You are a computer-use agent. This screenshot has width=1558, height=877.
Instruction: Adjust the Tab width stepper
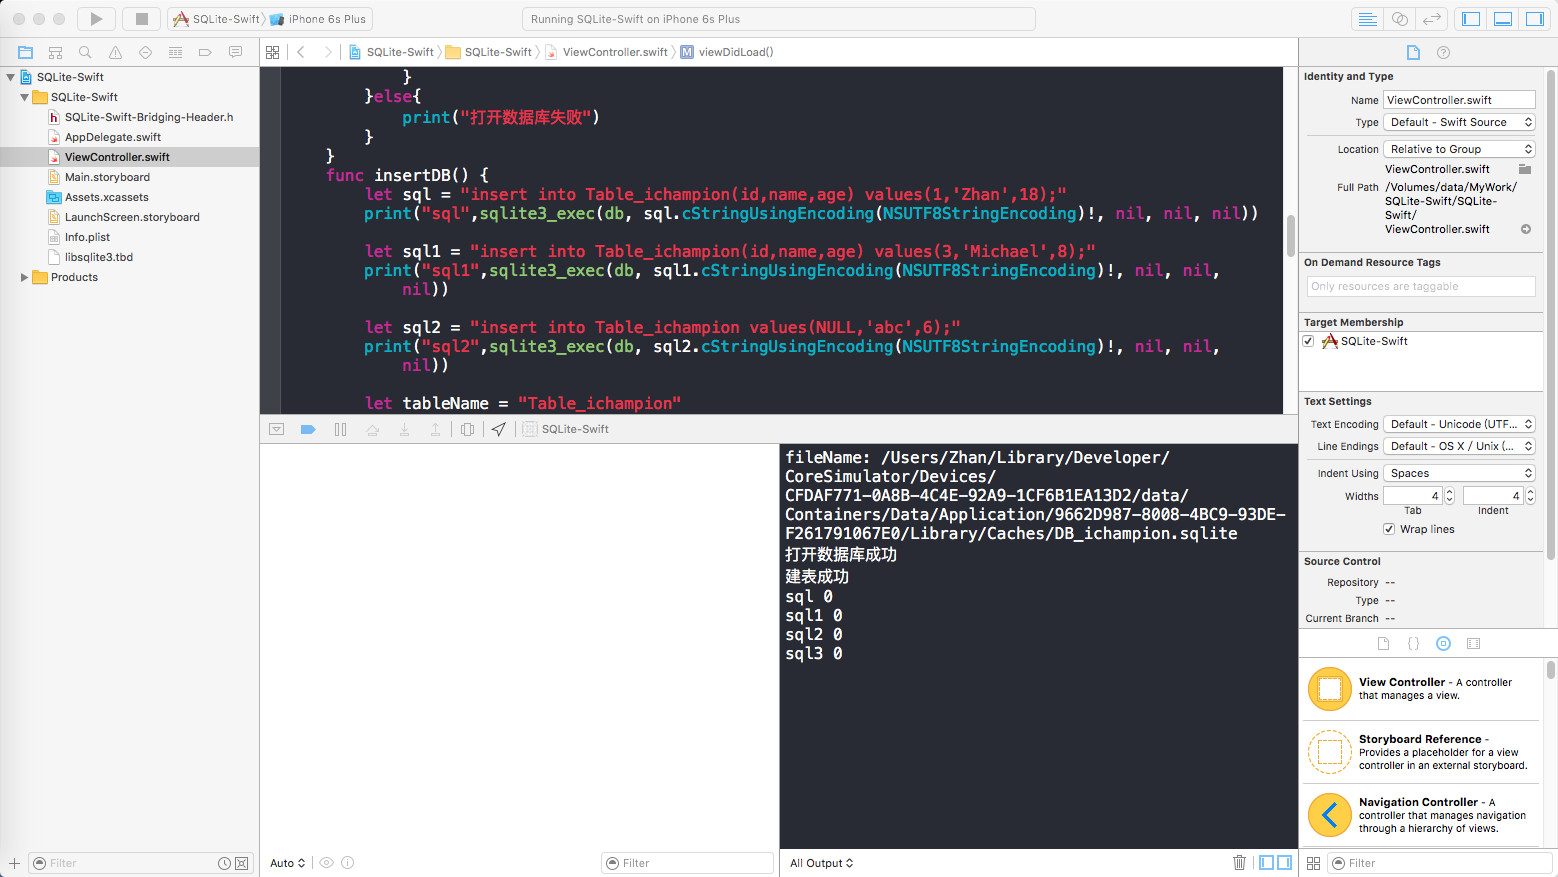coord(1450,496)
